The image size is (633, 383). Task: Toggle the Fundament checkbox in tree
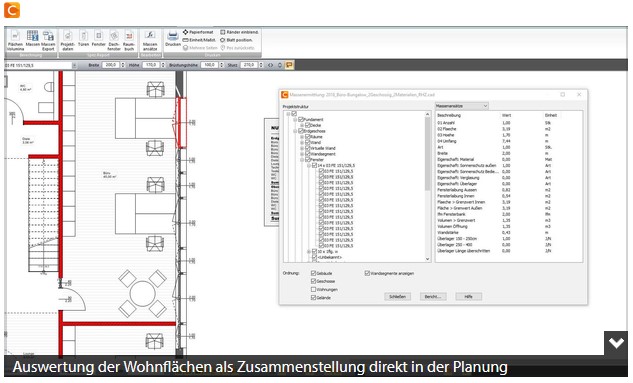tap(300, 119)
